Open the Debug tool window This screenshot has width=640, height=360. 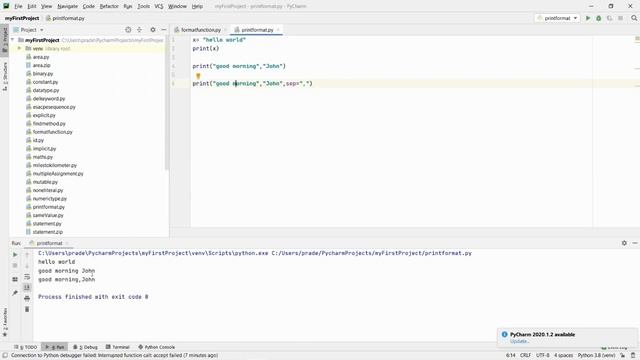point(85,347)
